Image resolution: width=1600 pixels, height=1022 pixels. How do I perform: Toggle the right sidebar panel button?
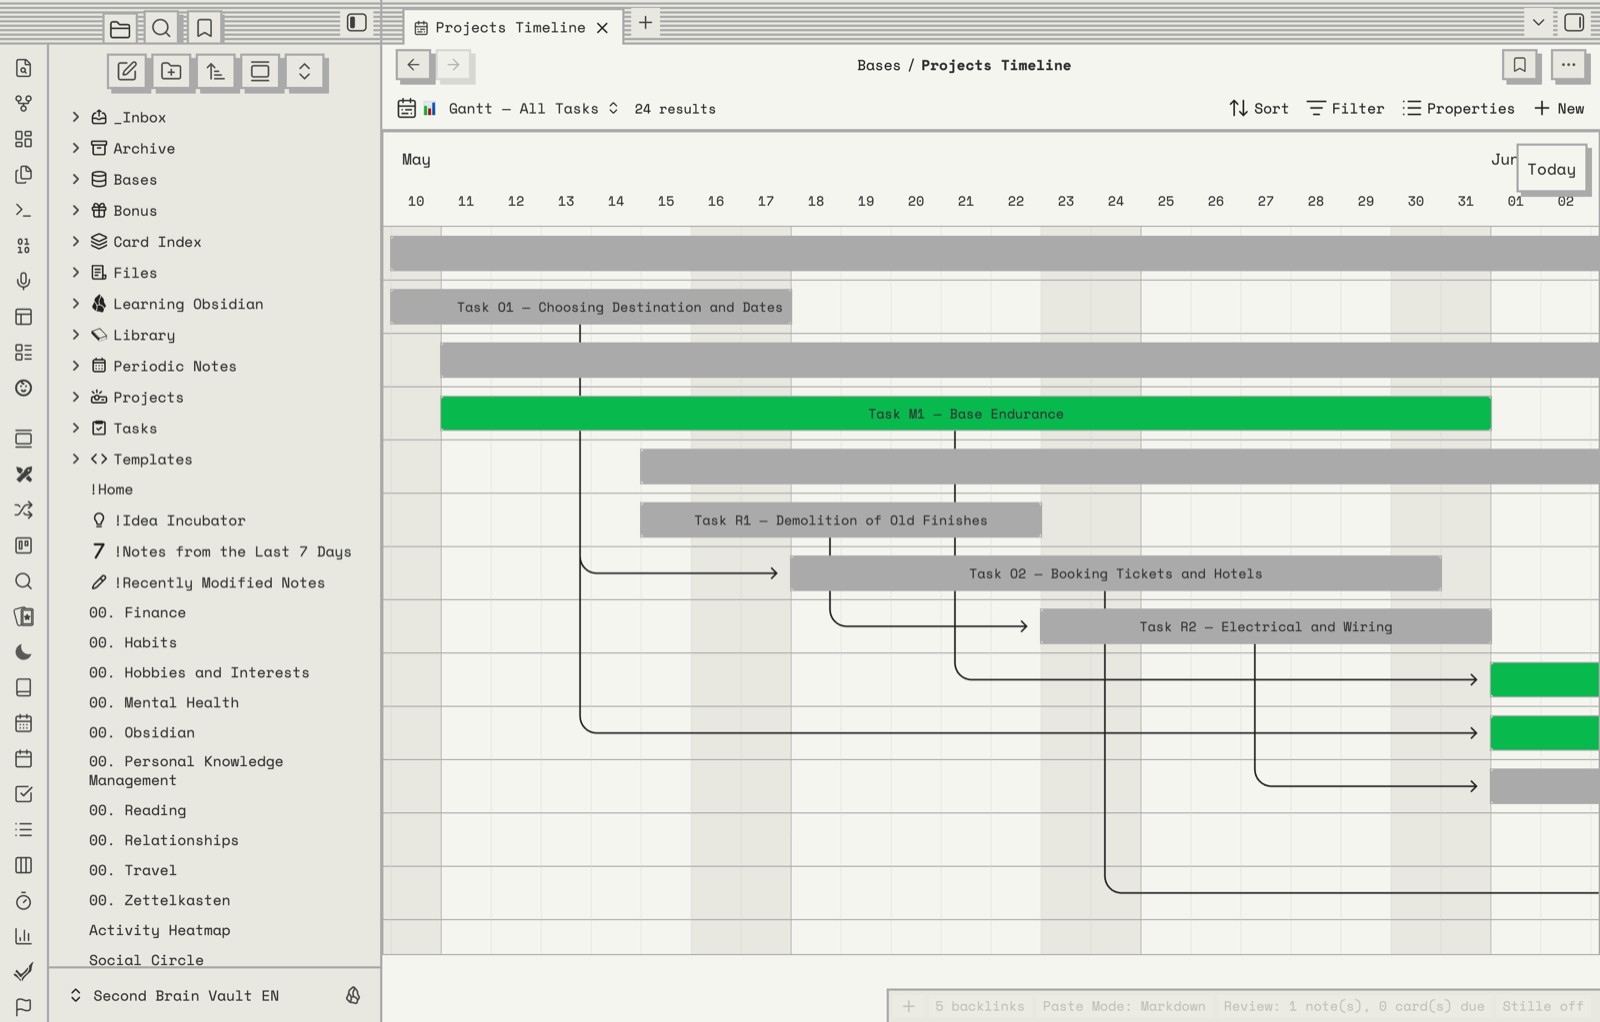(1574, 22)
